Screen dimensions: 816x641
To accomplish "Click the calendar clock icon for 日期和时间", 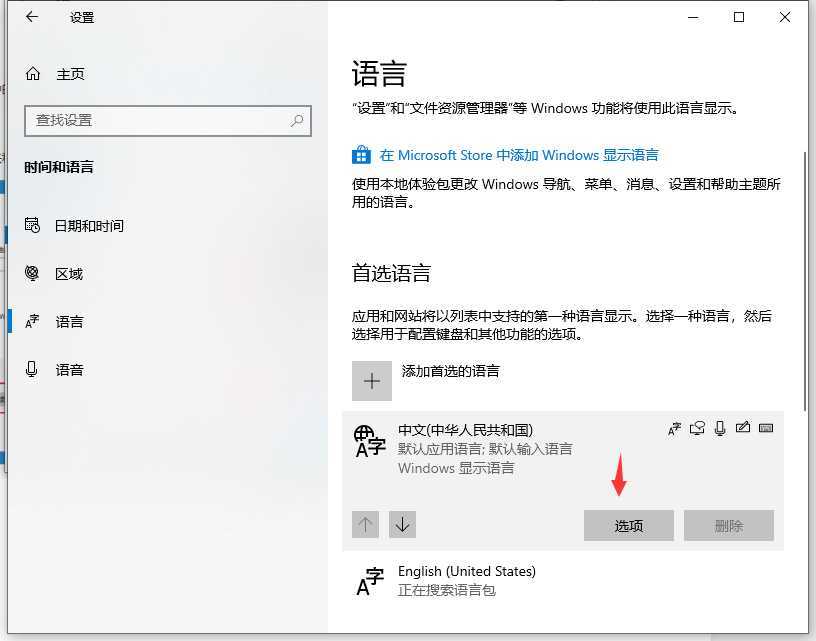I will (32, 225).
